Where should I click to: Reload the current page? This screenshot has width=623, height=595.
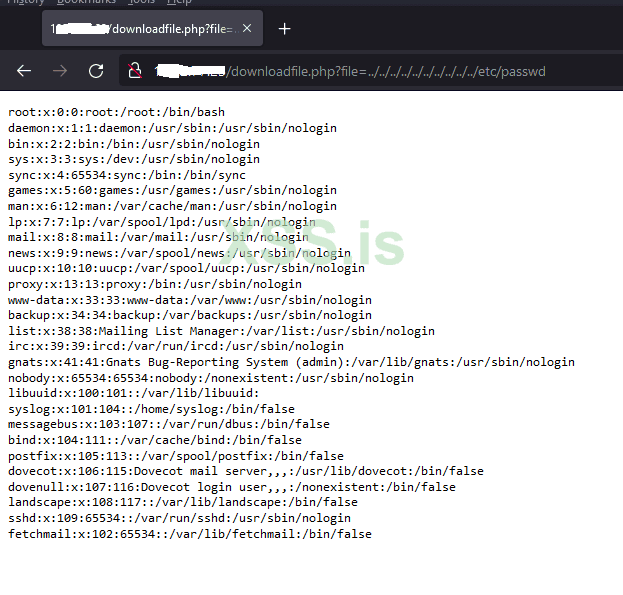pyautogui.click(x=96, y=71)
